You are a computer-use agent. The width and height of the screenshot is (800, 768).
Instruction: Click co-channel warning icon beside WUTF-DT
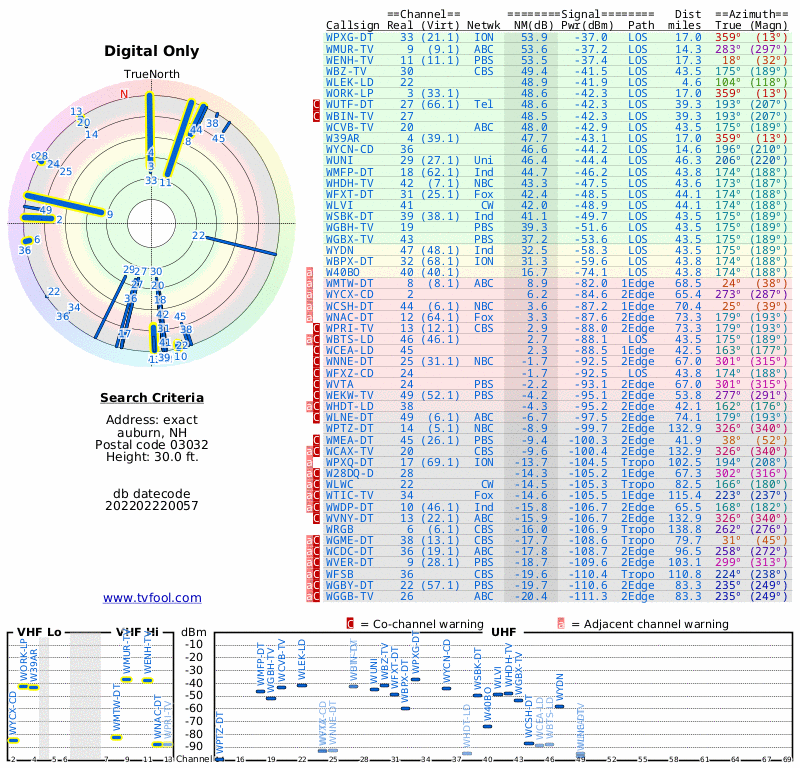(316, 105)
